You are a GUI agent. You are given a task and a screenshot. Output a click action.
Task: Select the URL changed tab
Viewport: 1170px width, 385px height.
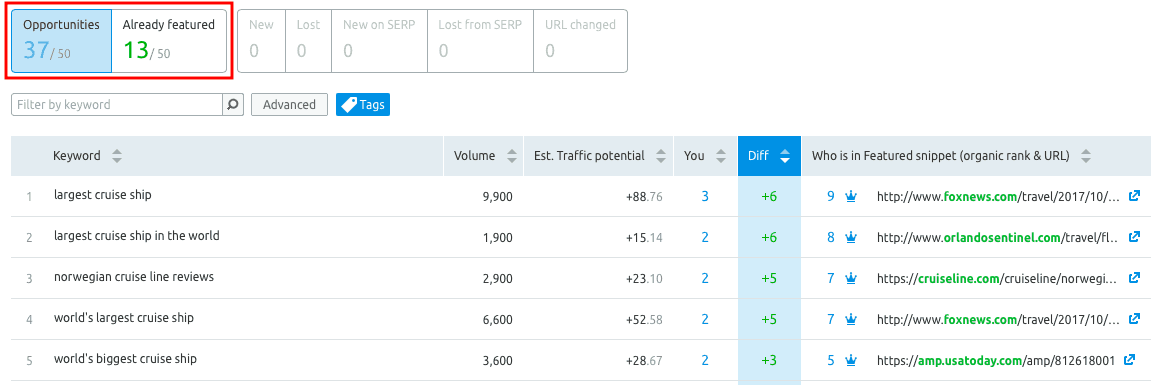pos(580,41)
